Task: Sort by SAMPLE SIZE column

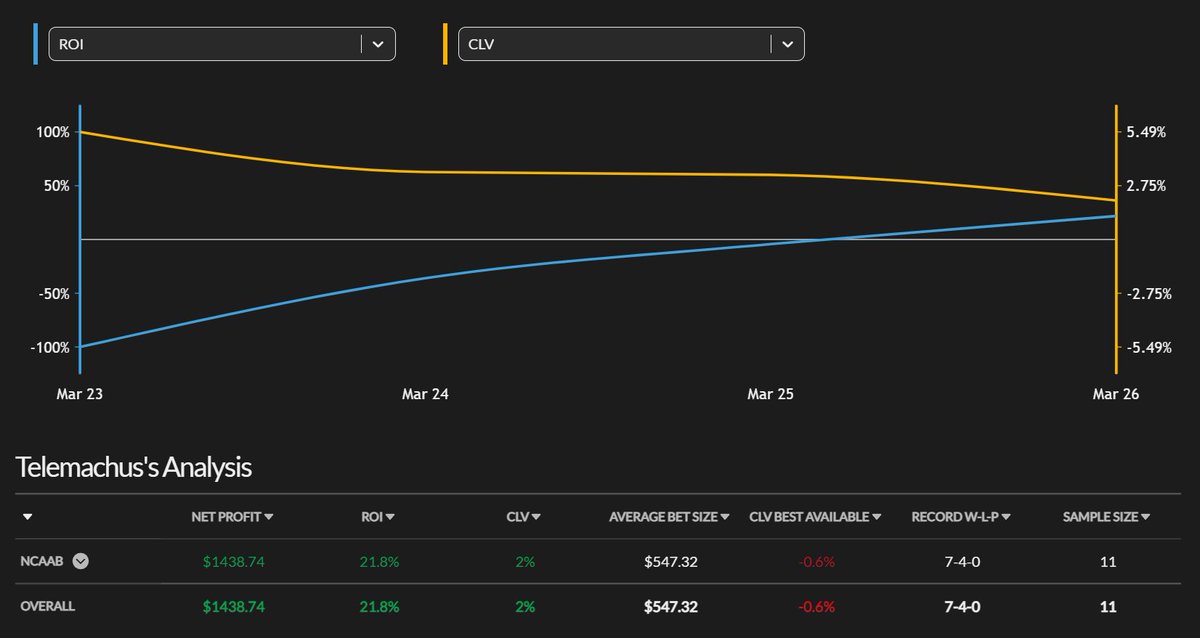Action: pyautogui.click(x=1107, y=517)
